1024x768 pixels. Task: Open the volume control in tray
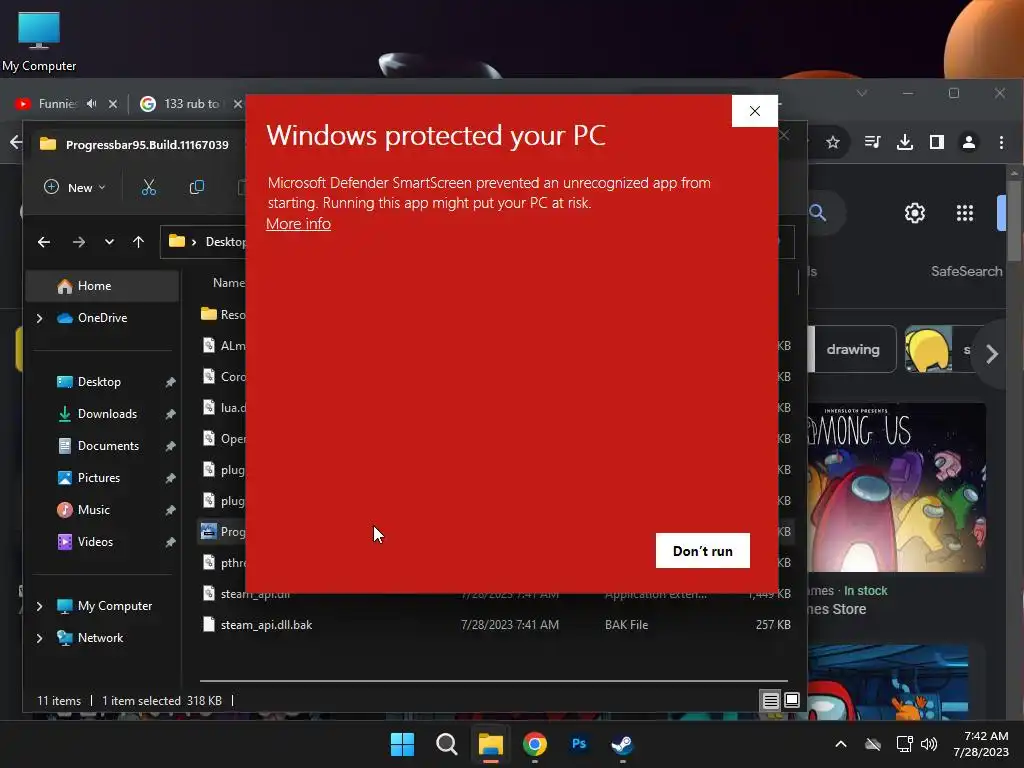tap(929, 744)
